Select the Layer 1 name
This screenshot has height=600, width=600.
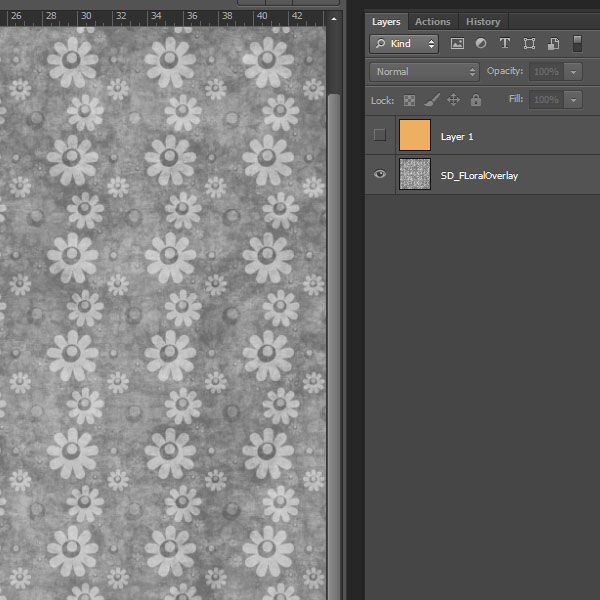(x=457, y=137)
